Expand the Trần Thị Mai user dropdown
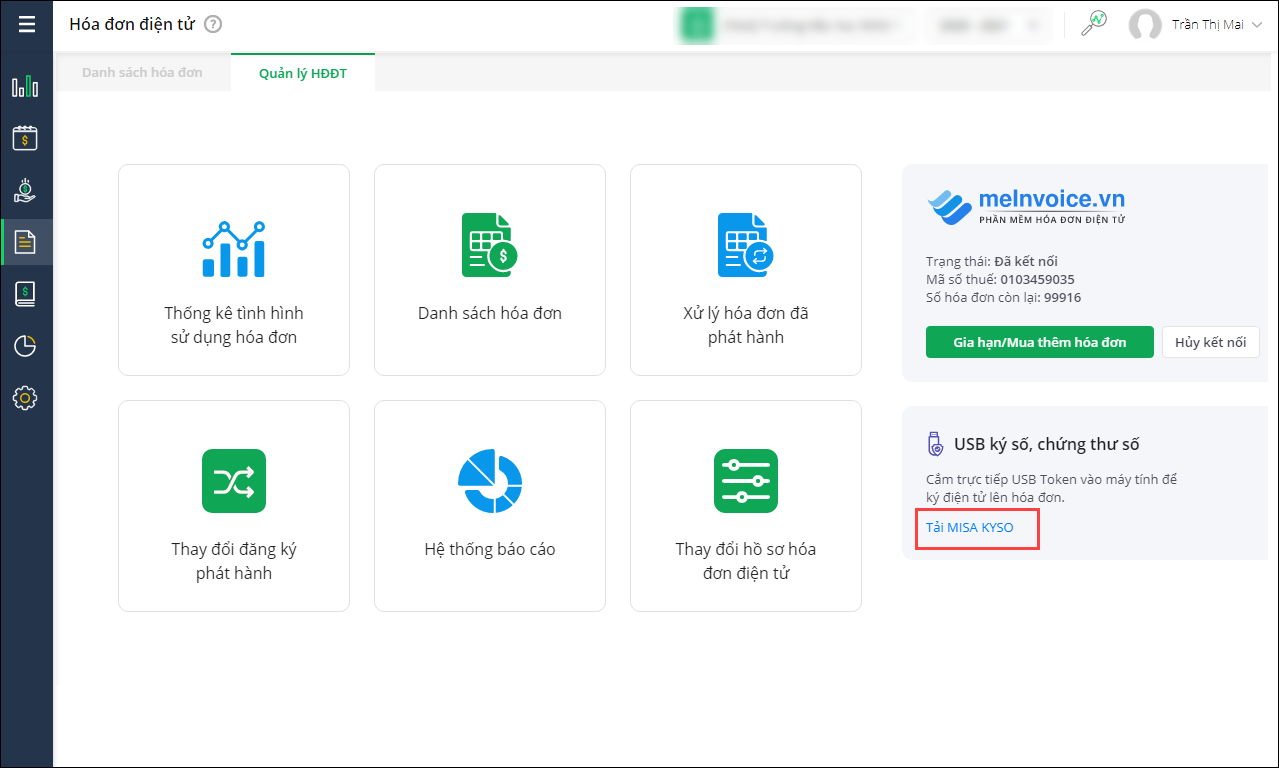Viewport: 1279px width, 768px height. pos(1257,25)
